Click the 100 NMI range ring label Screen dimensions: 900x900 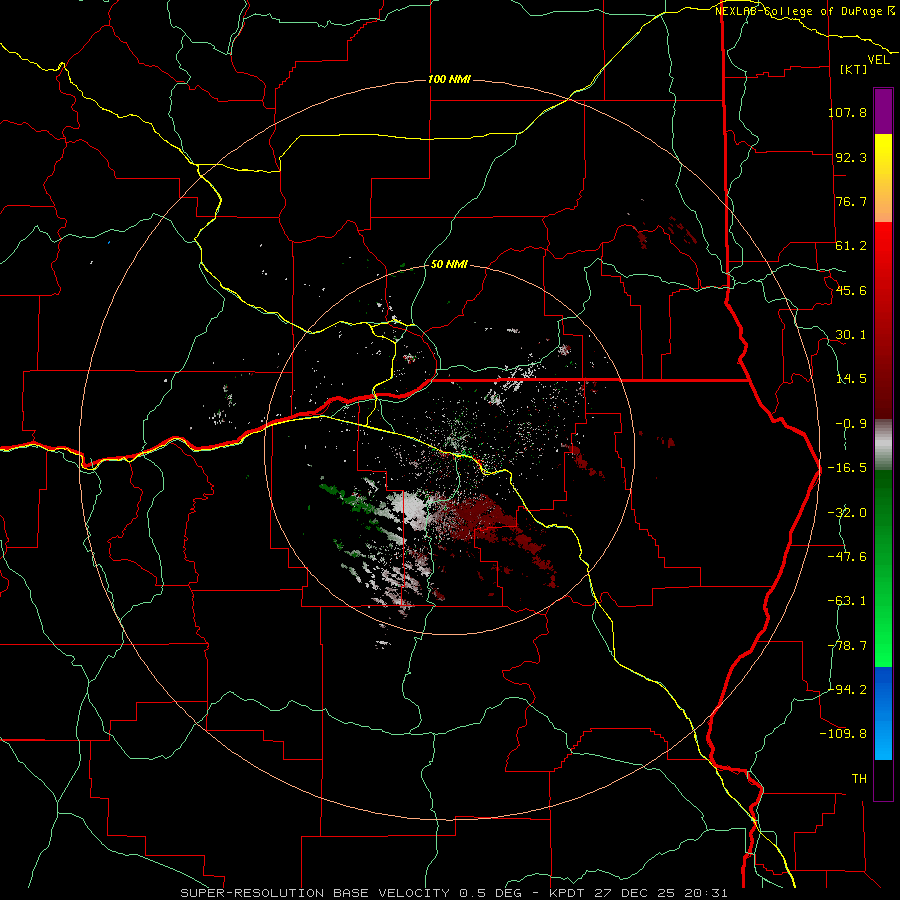coord(449,79)
